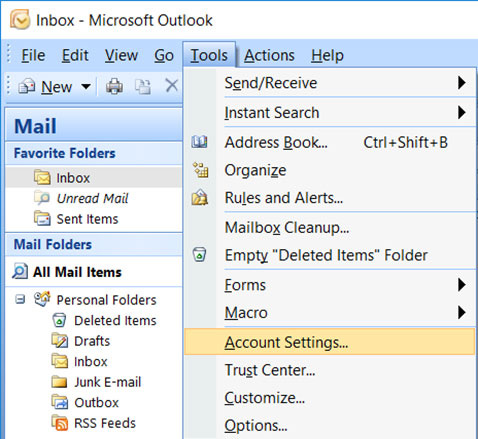The height and width of the screenshot is (439, 478).
Task: Click the Rules and Alerts icon
Action: [x=200, y=197]
